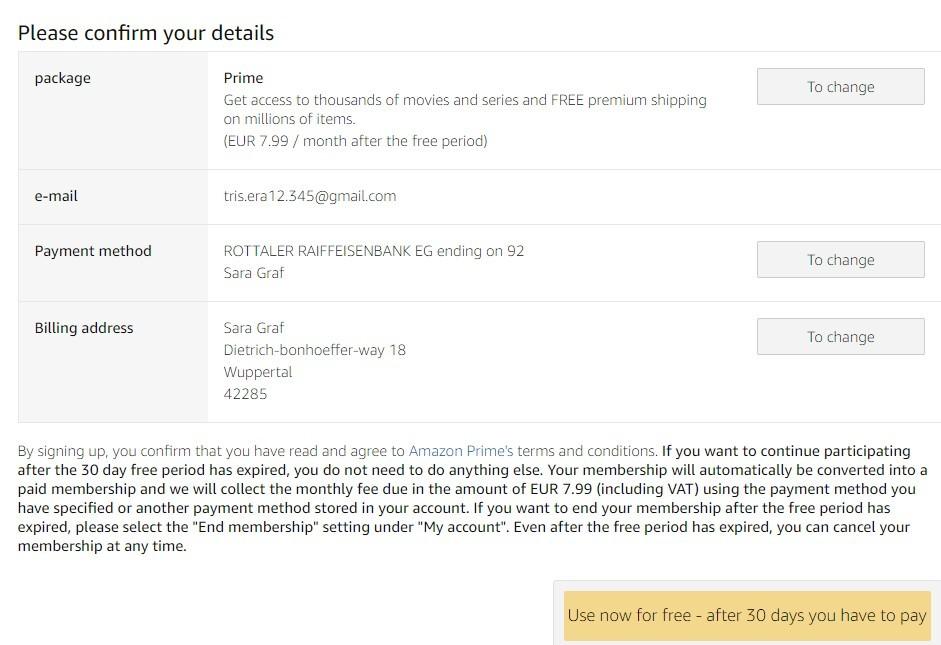Click the "Get access to thousands" description

coord(464,100)
